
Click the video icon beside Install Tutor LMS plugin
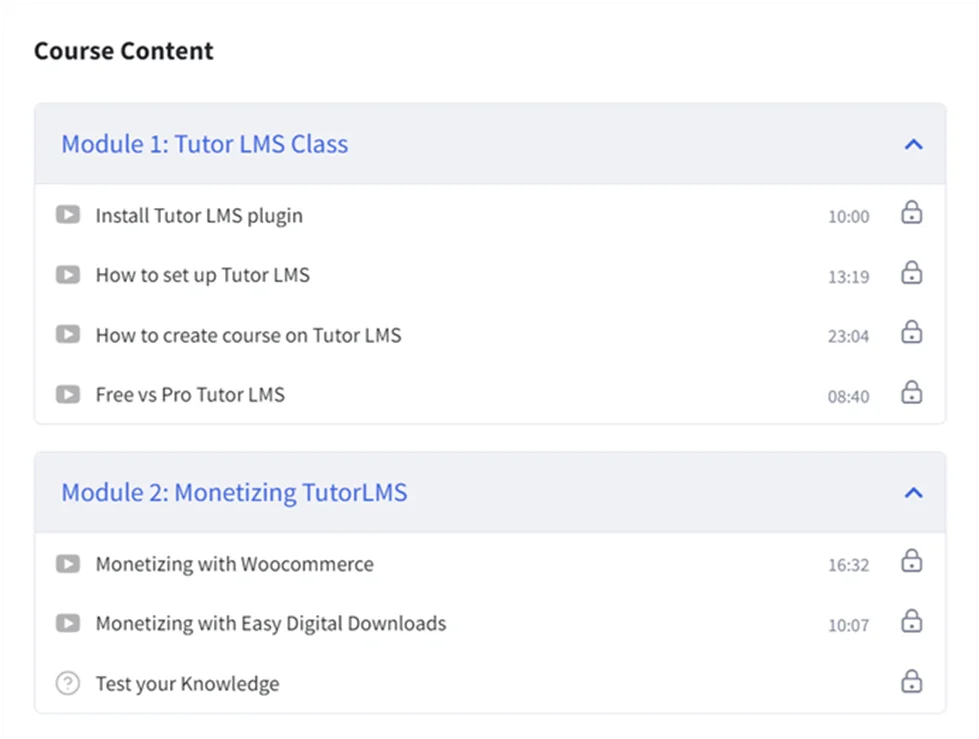67,214
